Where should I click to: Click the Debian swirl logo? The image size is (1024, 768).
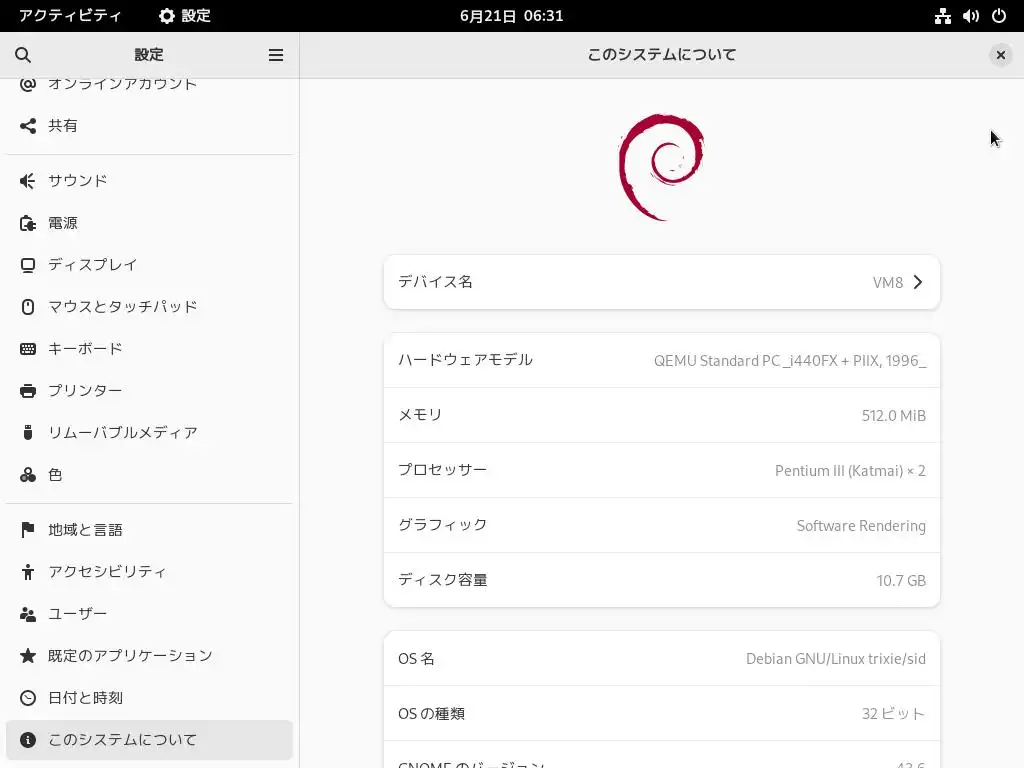click(661, 167)
